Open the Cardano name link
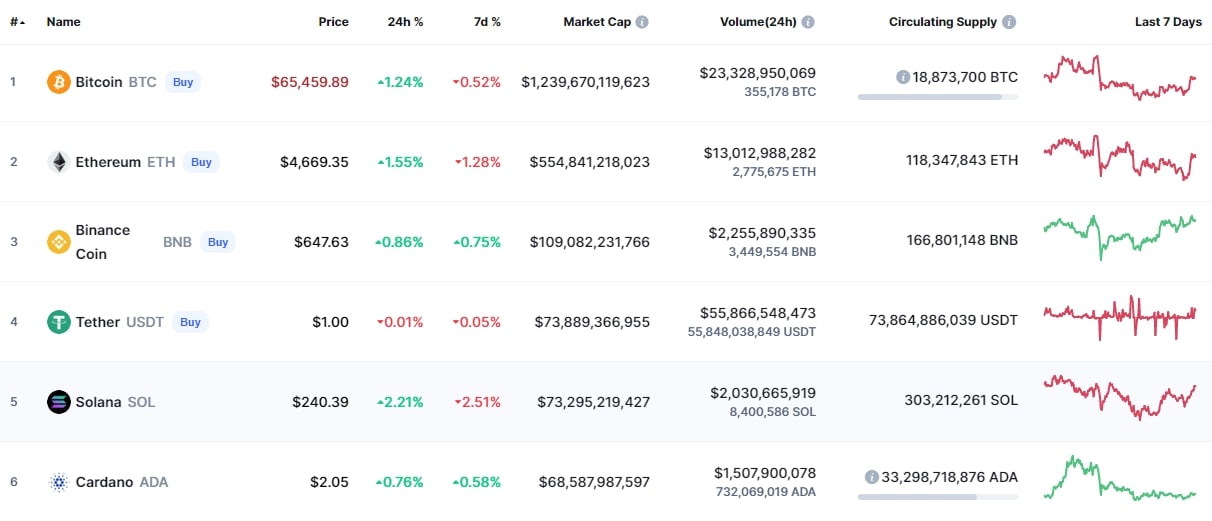This screenshot has width=1212, height=521. pos(104,482)
